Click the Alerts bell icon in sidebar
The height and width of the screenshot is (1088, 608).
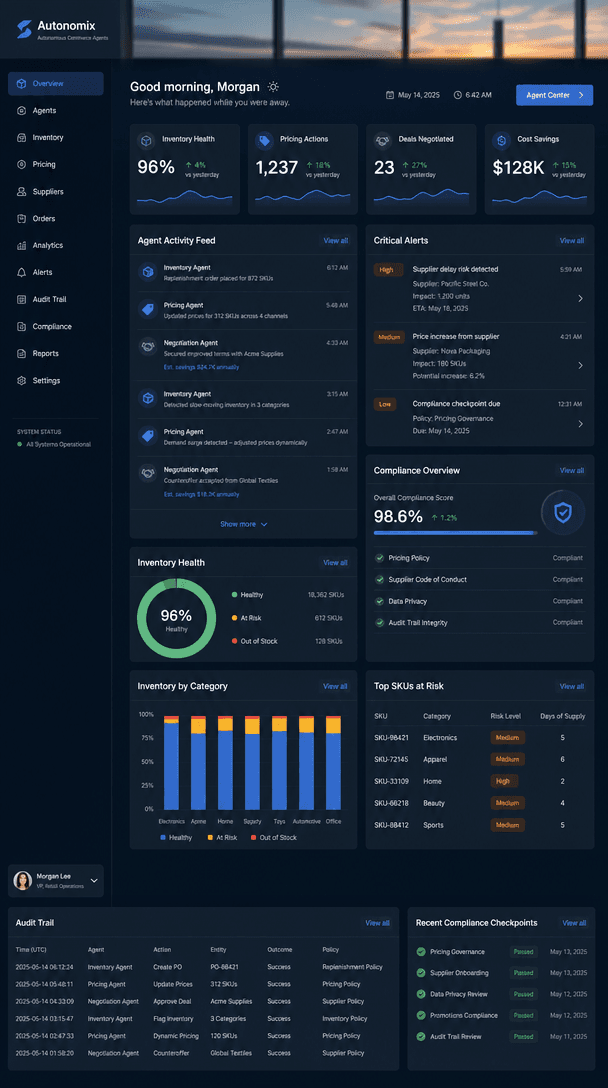click(x=22, y=273)
